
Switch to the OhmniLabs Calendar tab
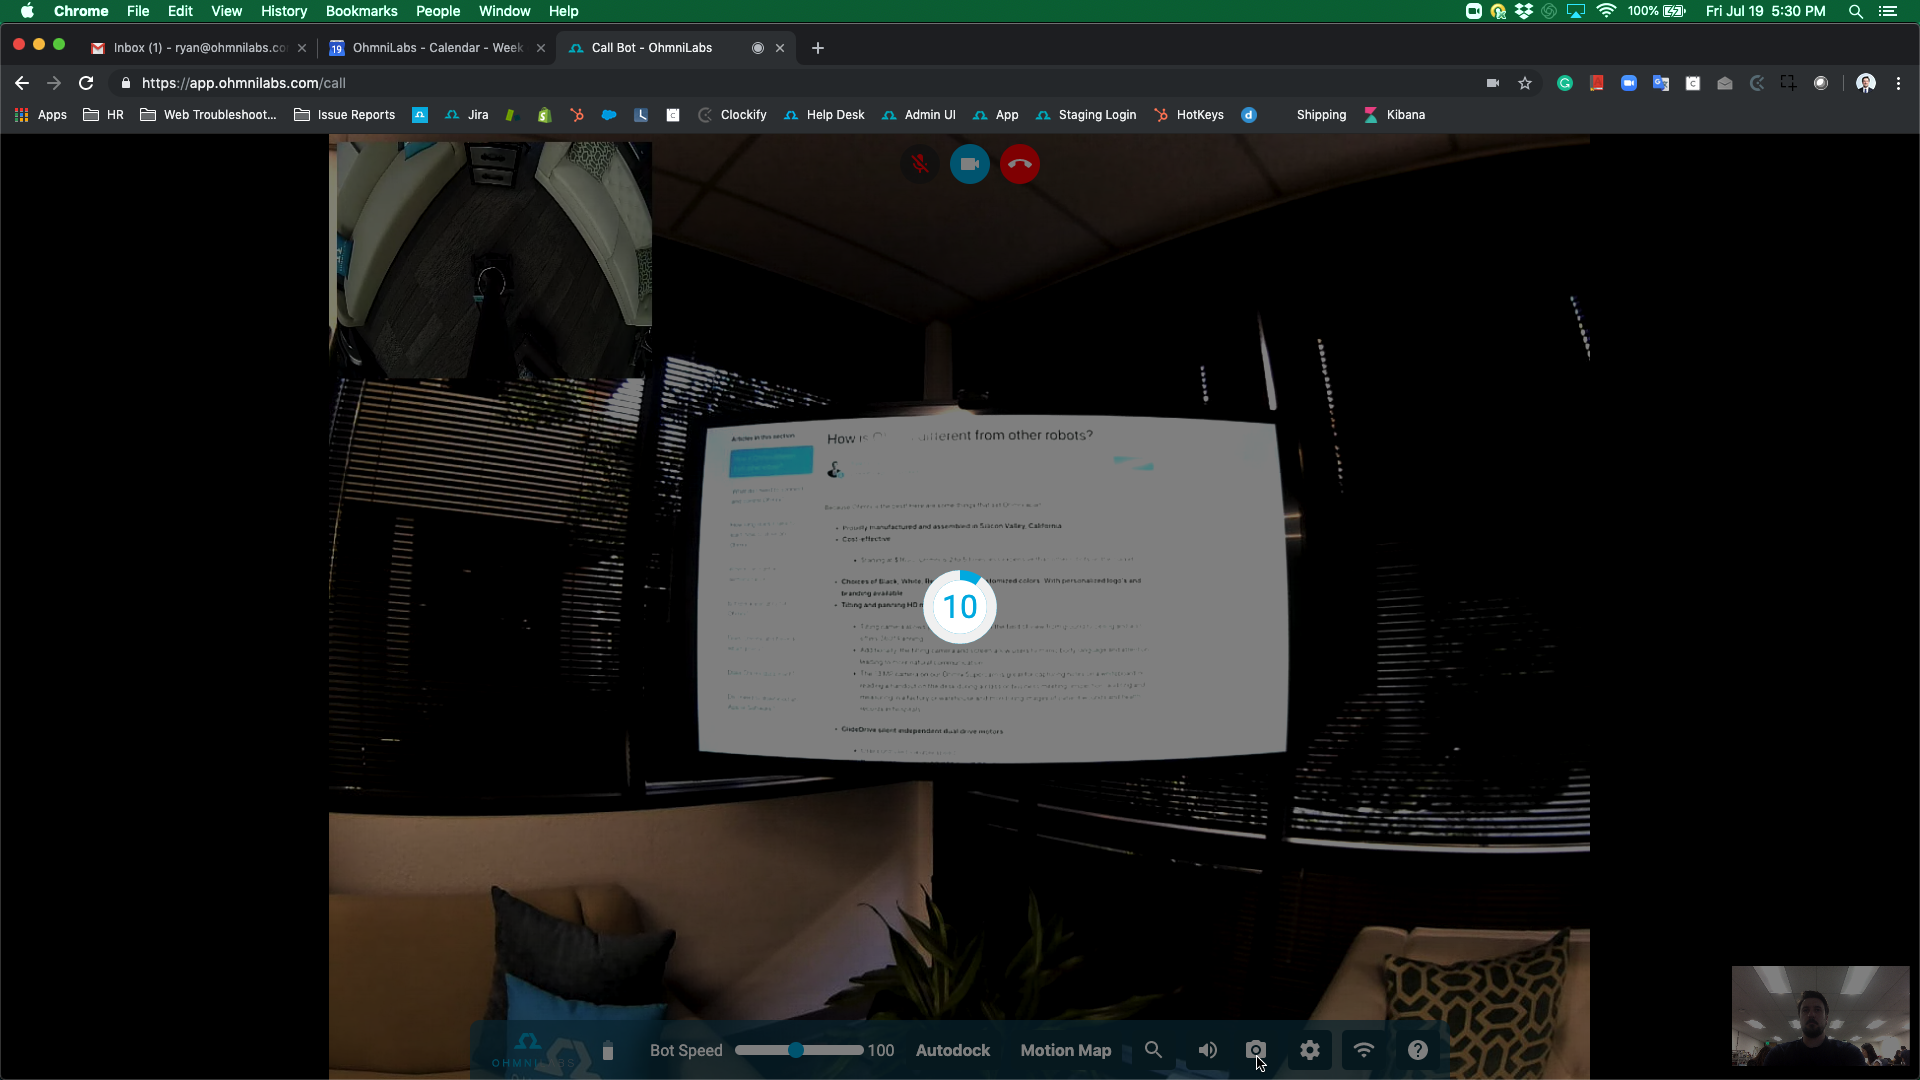coord(437,48)
